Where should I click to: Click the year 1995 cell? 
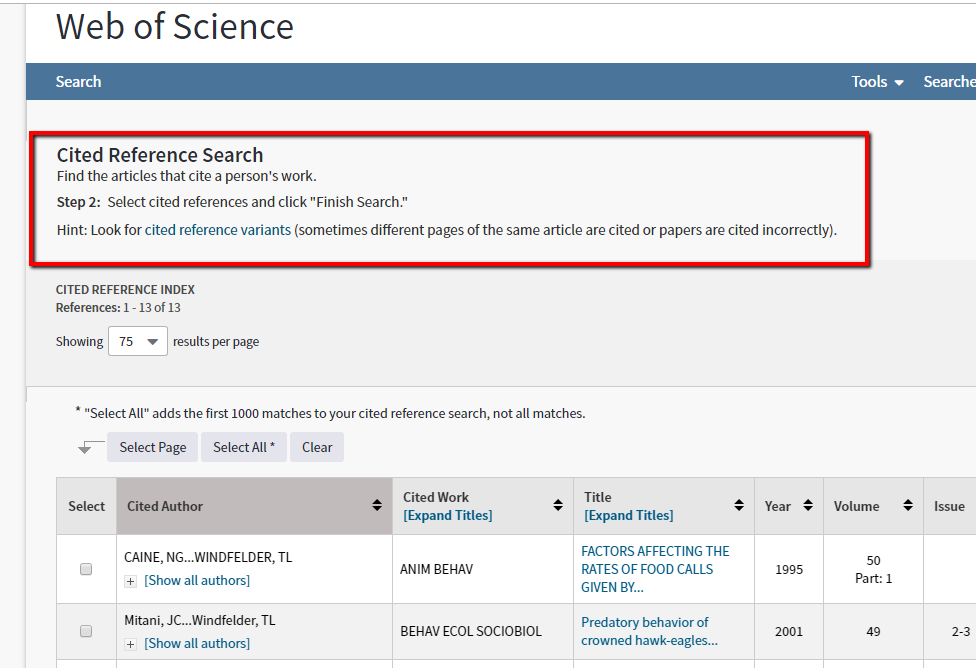789,569
